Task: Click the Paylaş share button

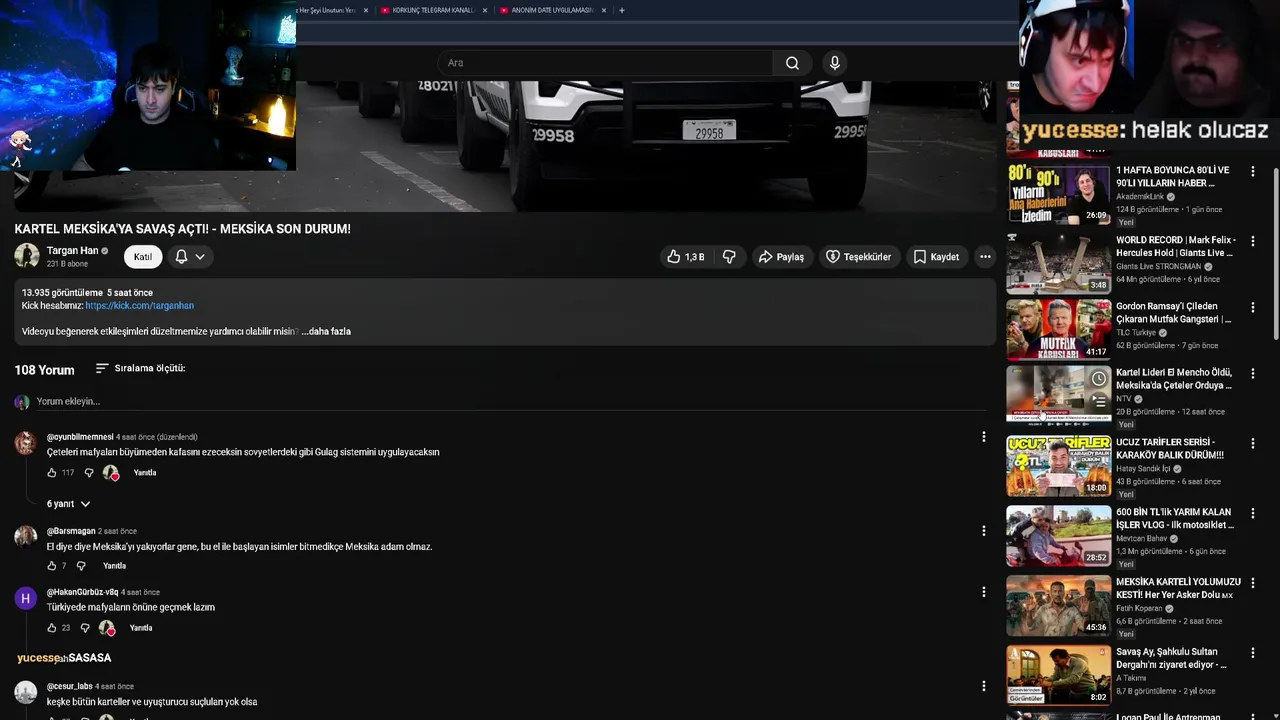Action: coord(781,257)
